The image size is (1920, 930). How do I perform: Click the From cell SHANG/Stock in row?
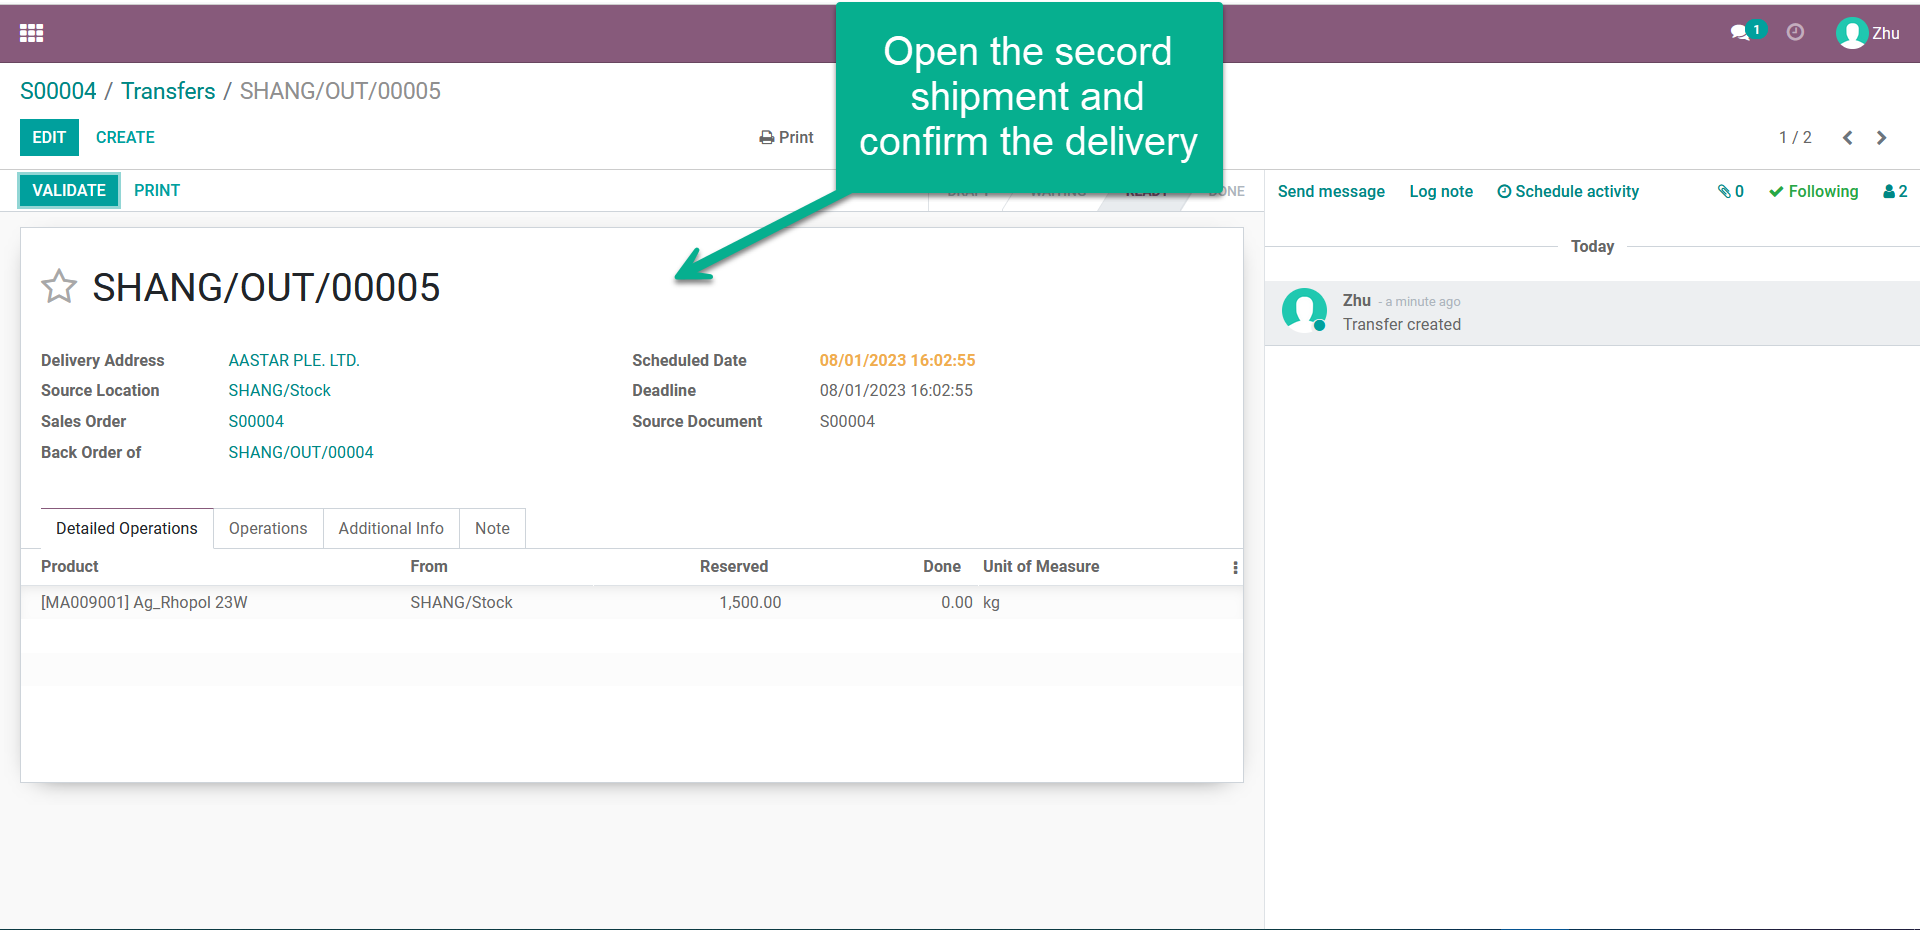(x=461, y=602)
